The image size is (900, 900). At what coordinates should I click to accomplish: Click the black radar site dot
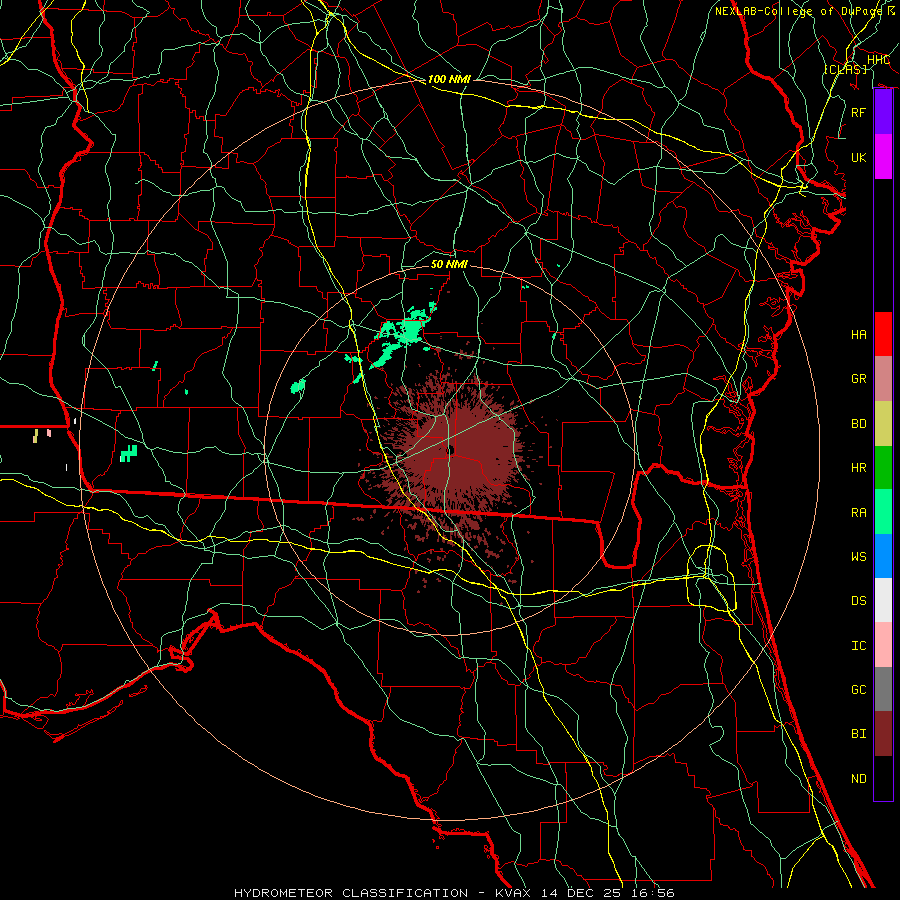452,450
